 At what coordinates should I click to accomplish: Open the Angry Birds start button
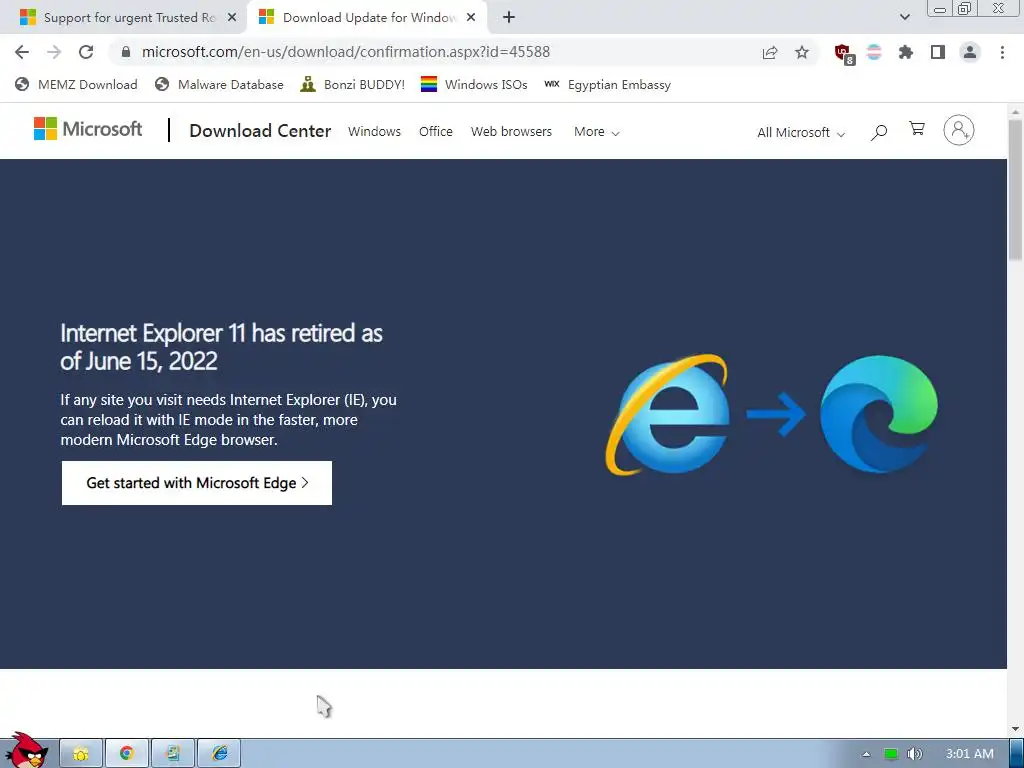pyautogui.click(x=25, y=750)
